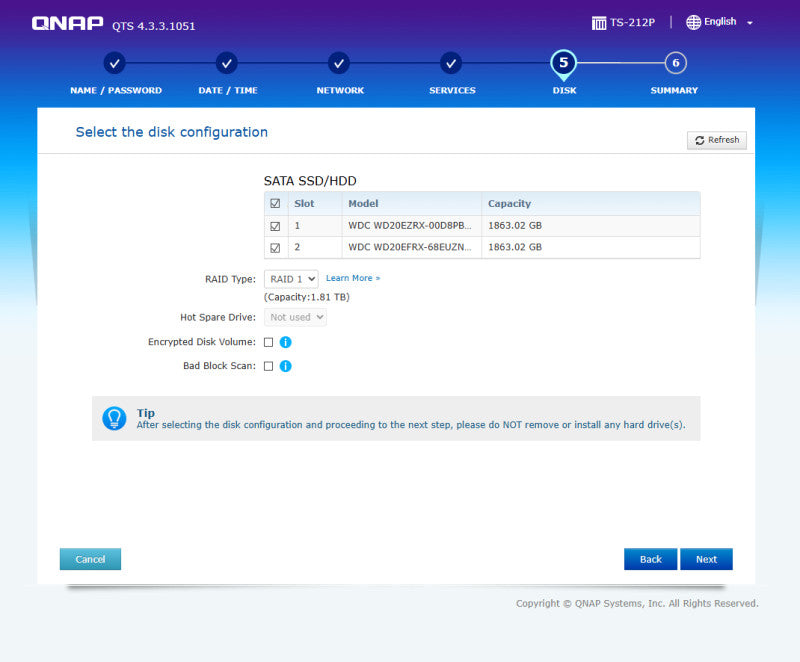
Task: Click the QTS 4.3.3.1051 version text
Action: [x=154, y=26]
